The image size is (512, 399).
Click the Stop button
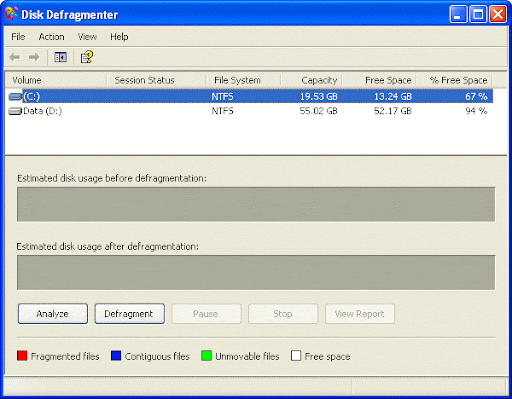[283, 314]
